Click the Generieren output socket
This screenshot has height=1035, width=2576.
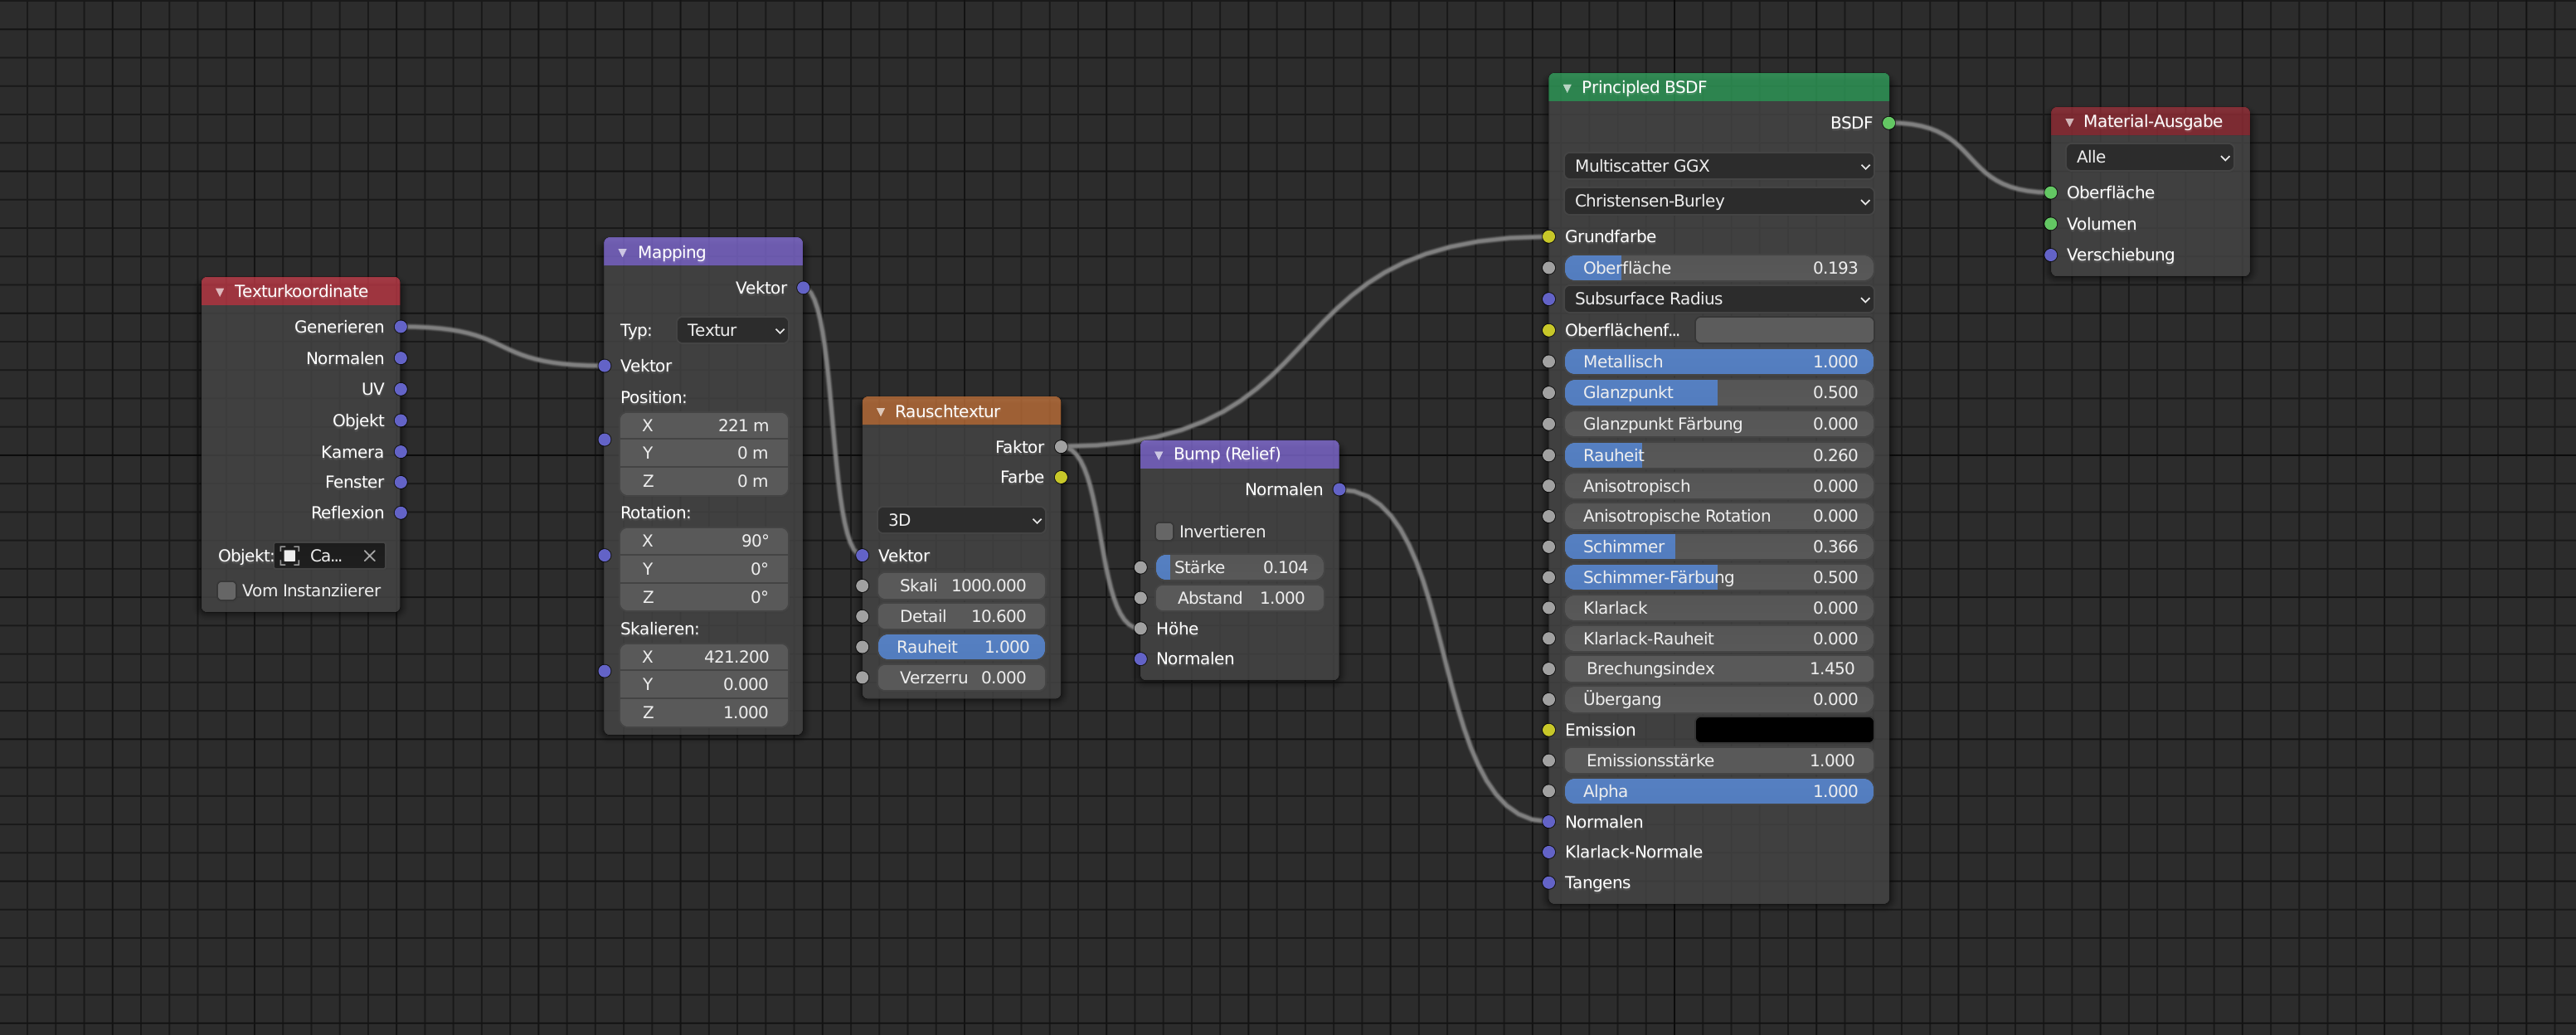pyautogui.click(x=401, y=327)
